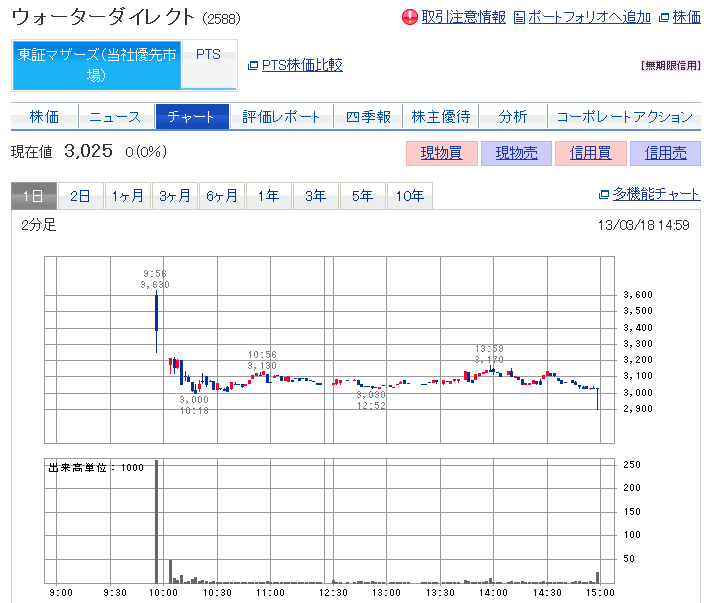Switch to the PTS market tab
710x603 pixels.
(x=208, y=55)
